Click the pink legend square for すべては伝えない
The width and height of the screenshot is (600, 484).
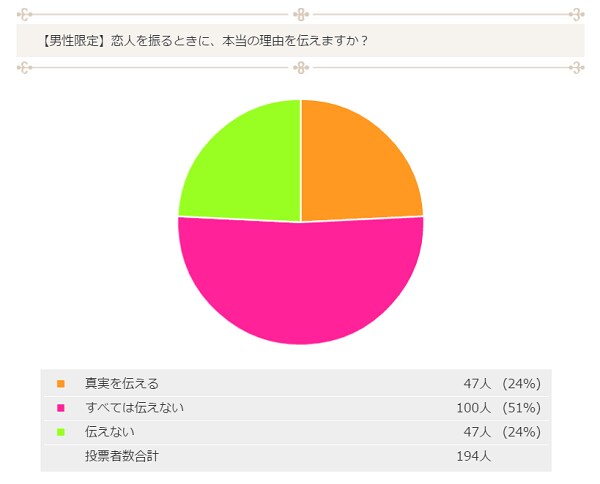click(61, 407)
